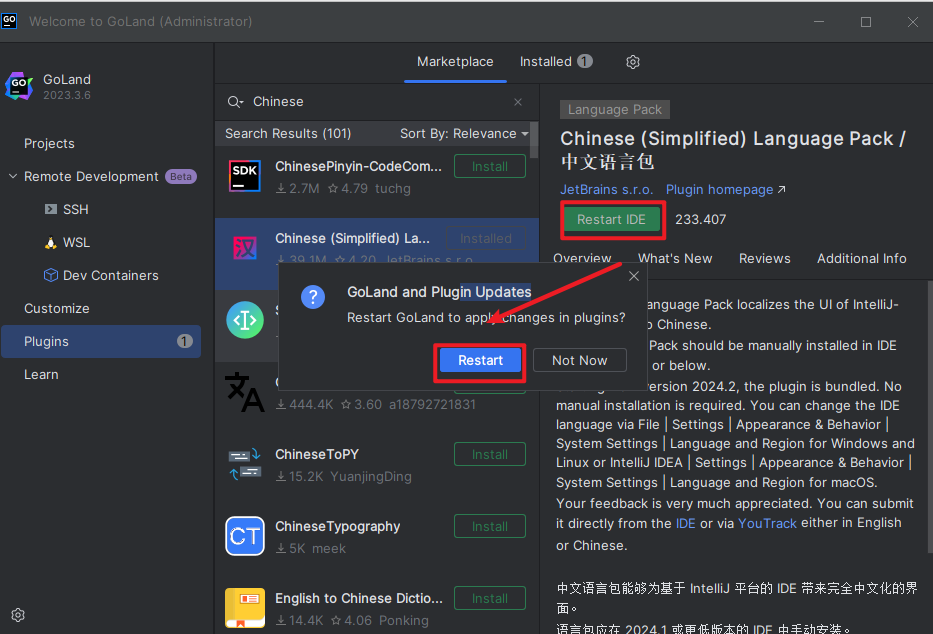Click the GoLand title bar app icon
933x634 pixels.
(9, 21)
